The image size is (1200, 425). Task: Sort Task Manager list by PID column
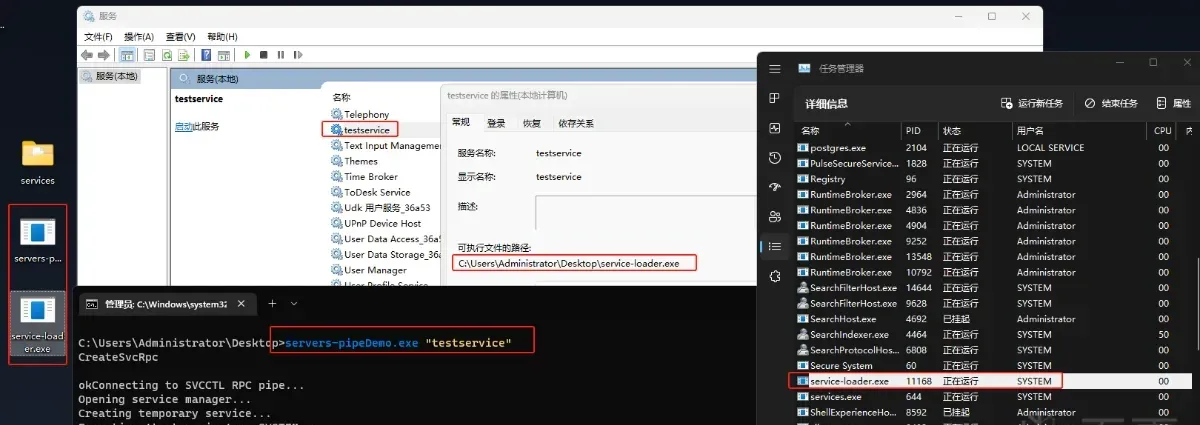click(x=919, y=130)
